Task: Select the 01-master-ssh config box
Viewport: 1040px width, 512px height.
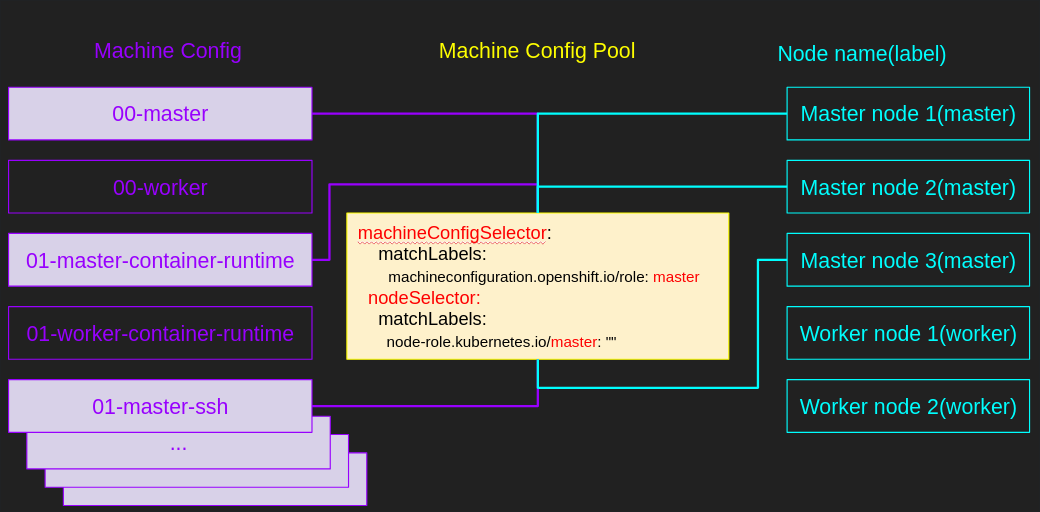Action: point(160,406)
